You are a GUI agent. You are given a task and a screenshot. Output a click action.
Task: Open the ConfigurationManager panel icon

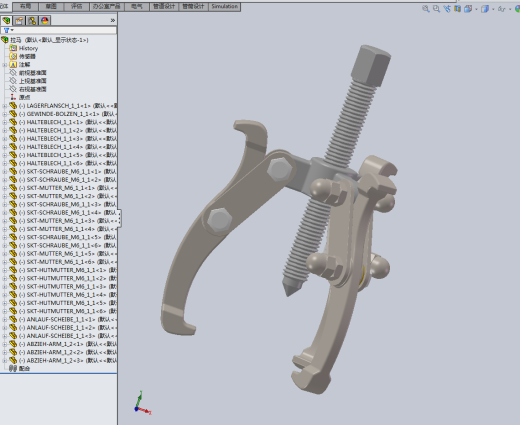coord(32,21)
